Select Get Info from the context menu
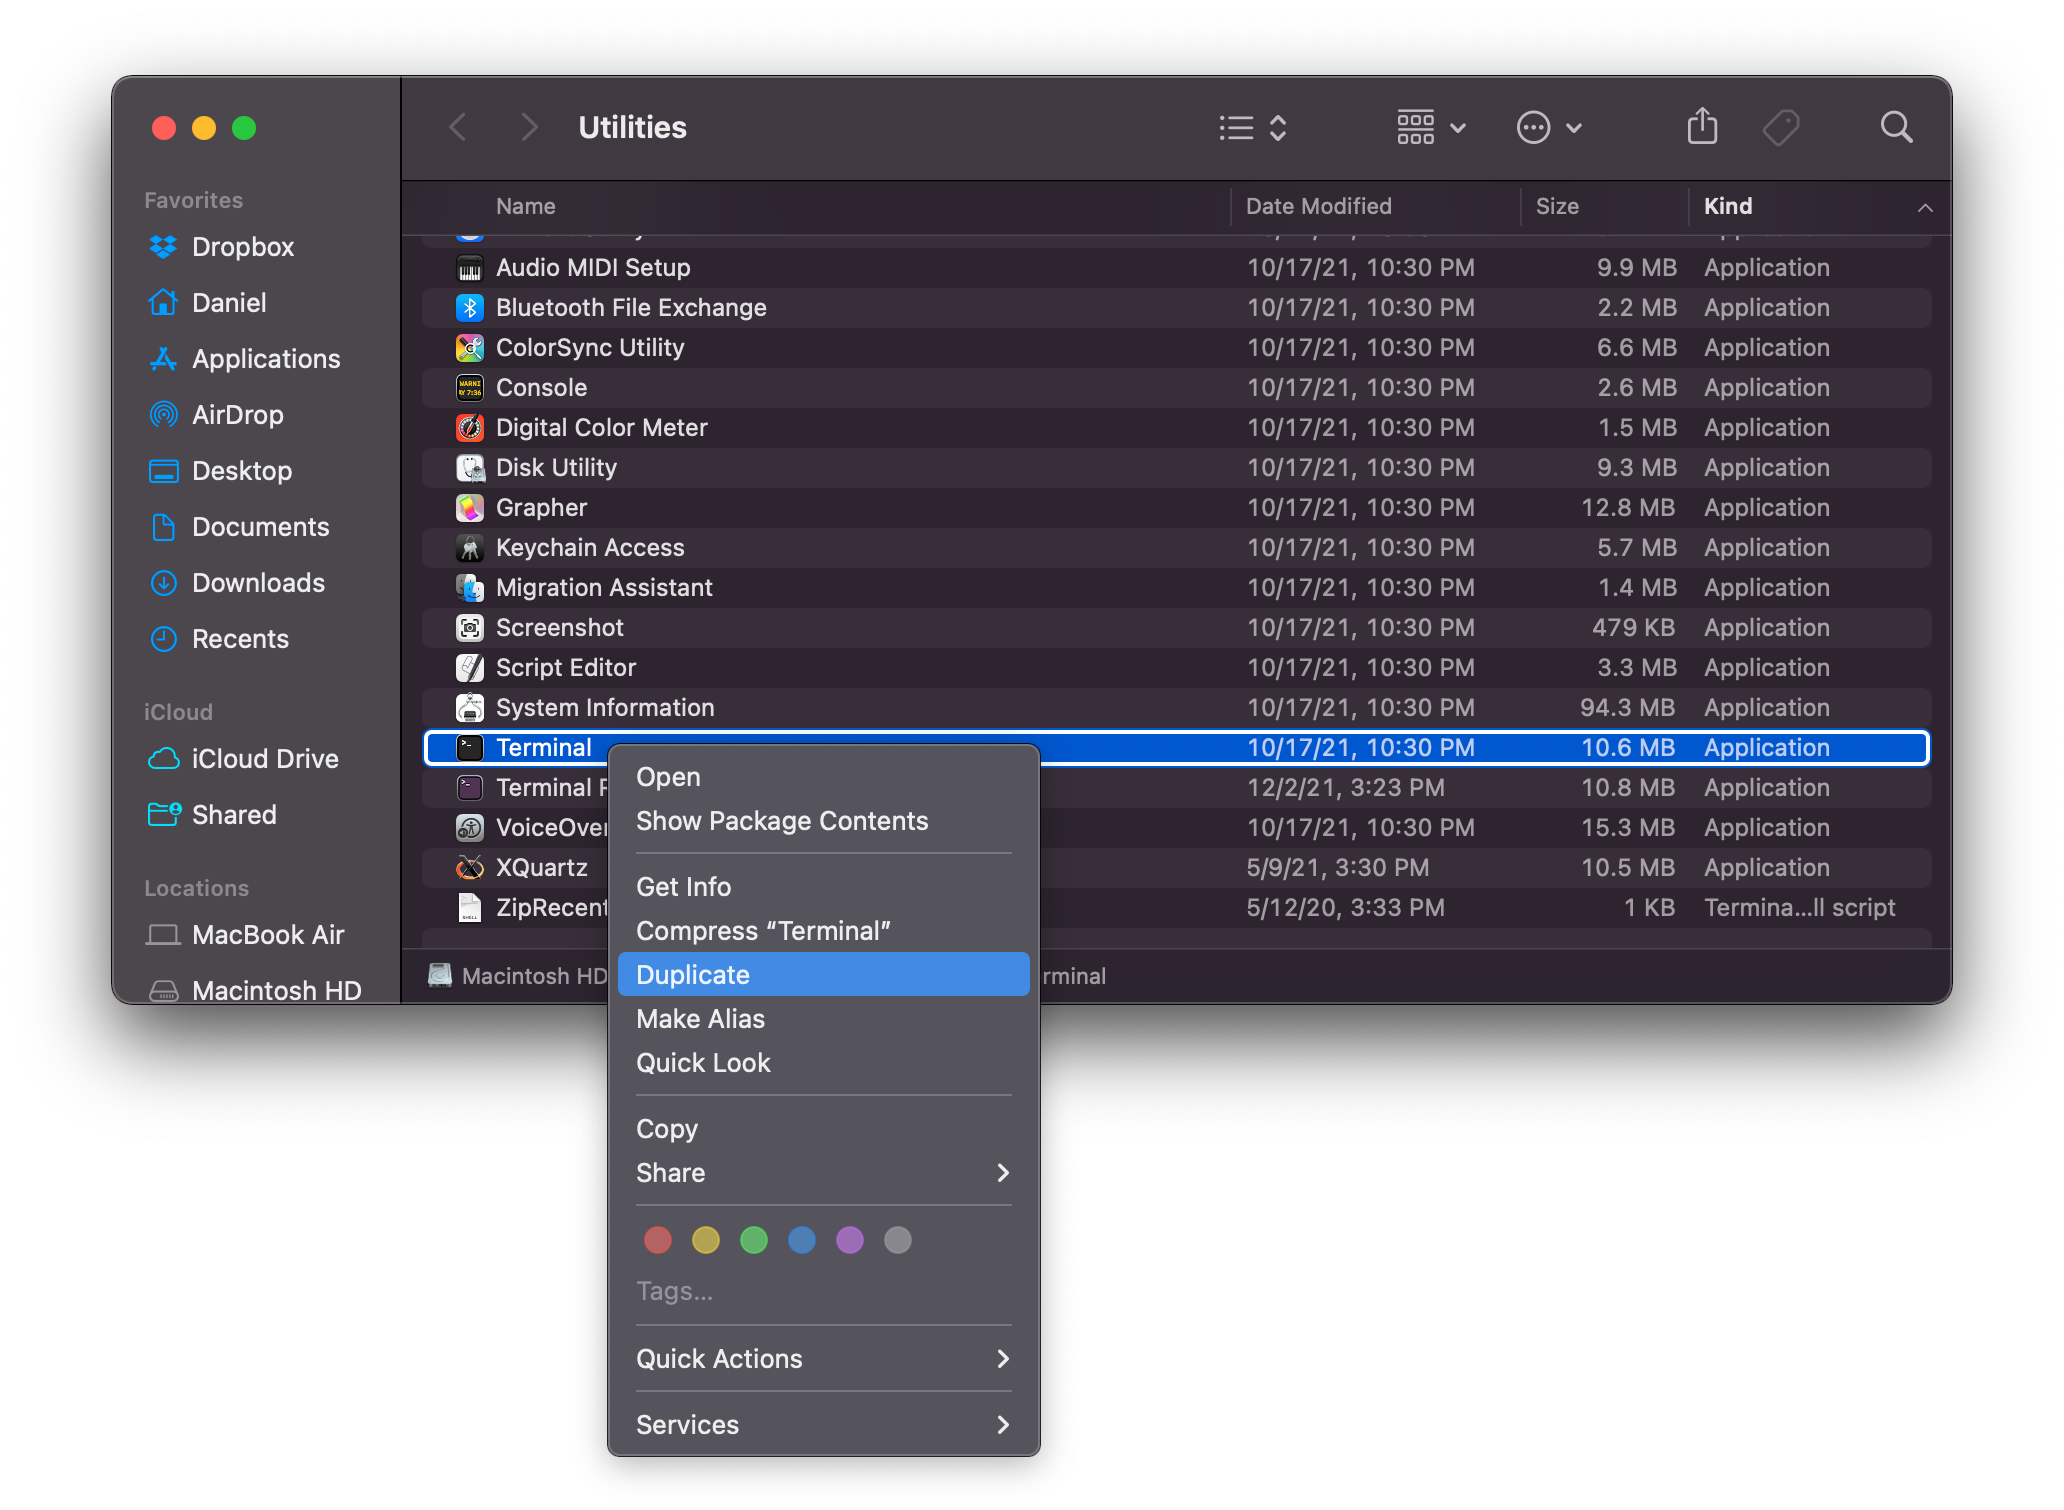Image resolution: width=2064 pixels, height=1510 pixels. point(684,887)
